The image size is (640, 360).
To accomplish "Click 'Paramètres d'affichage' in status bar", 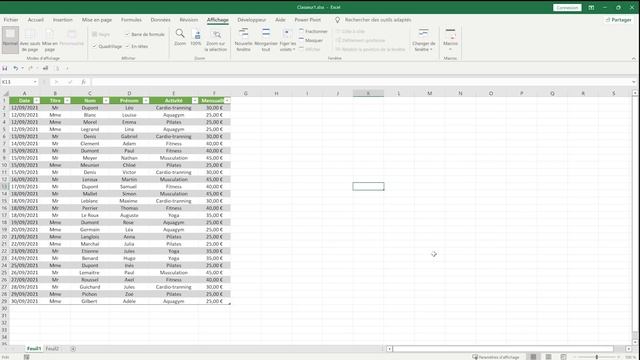I will (x=496, y=357).
